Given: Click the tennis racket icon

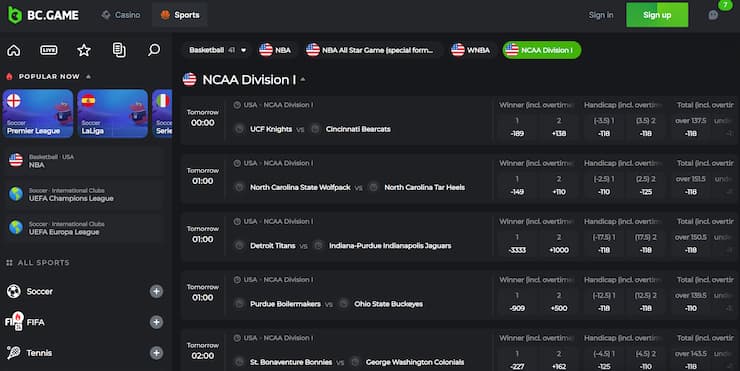Looking at the screenshot, I should point(14,353).
